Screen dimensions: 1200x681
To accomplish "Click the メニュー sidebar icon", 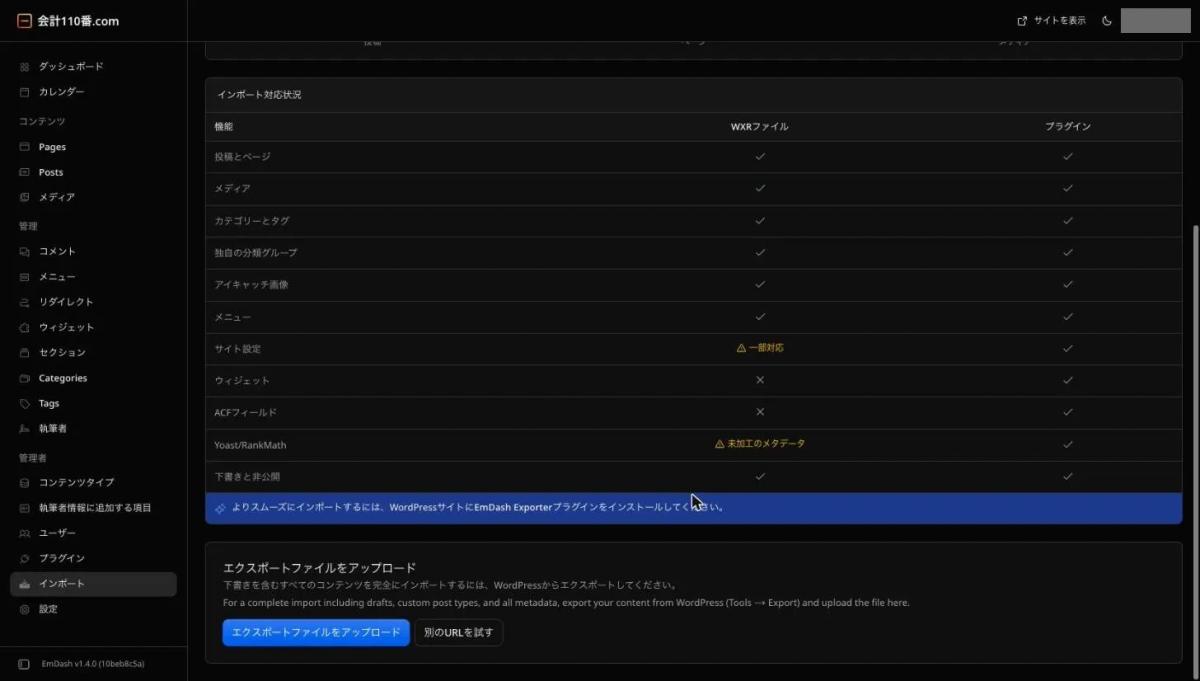I will point(25,276).
